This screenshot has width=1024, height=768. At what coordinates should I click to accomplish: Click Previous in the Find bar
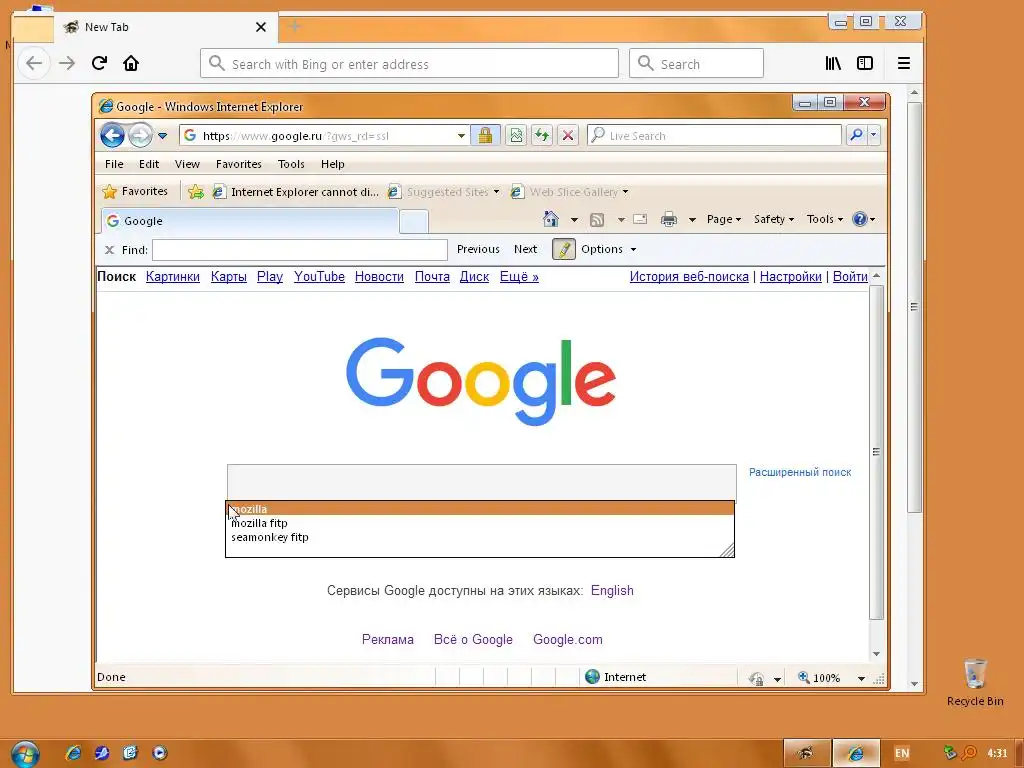pos(478,249)
